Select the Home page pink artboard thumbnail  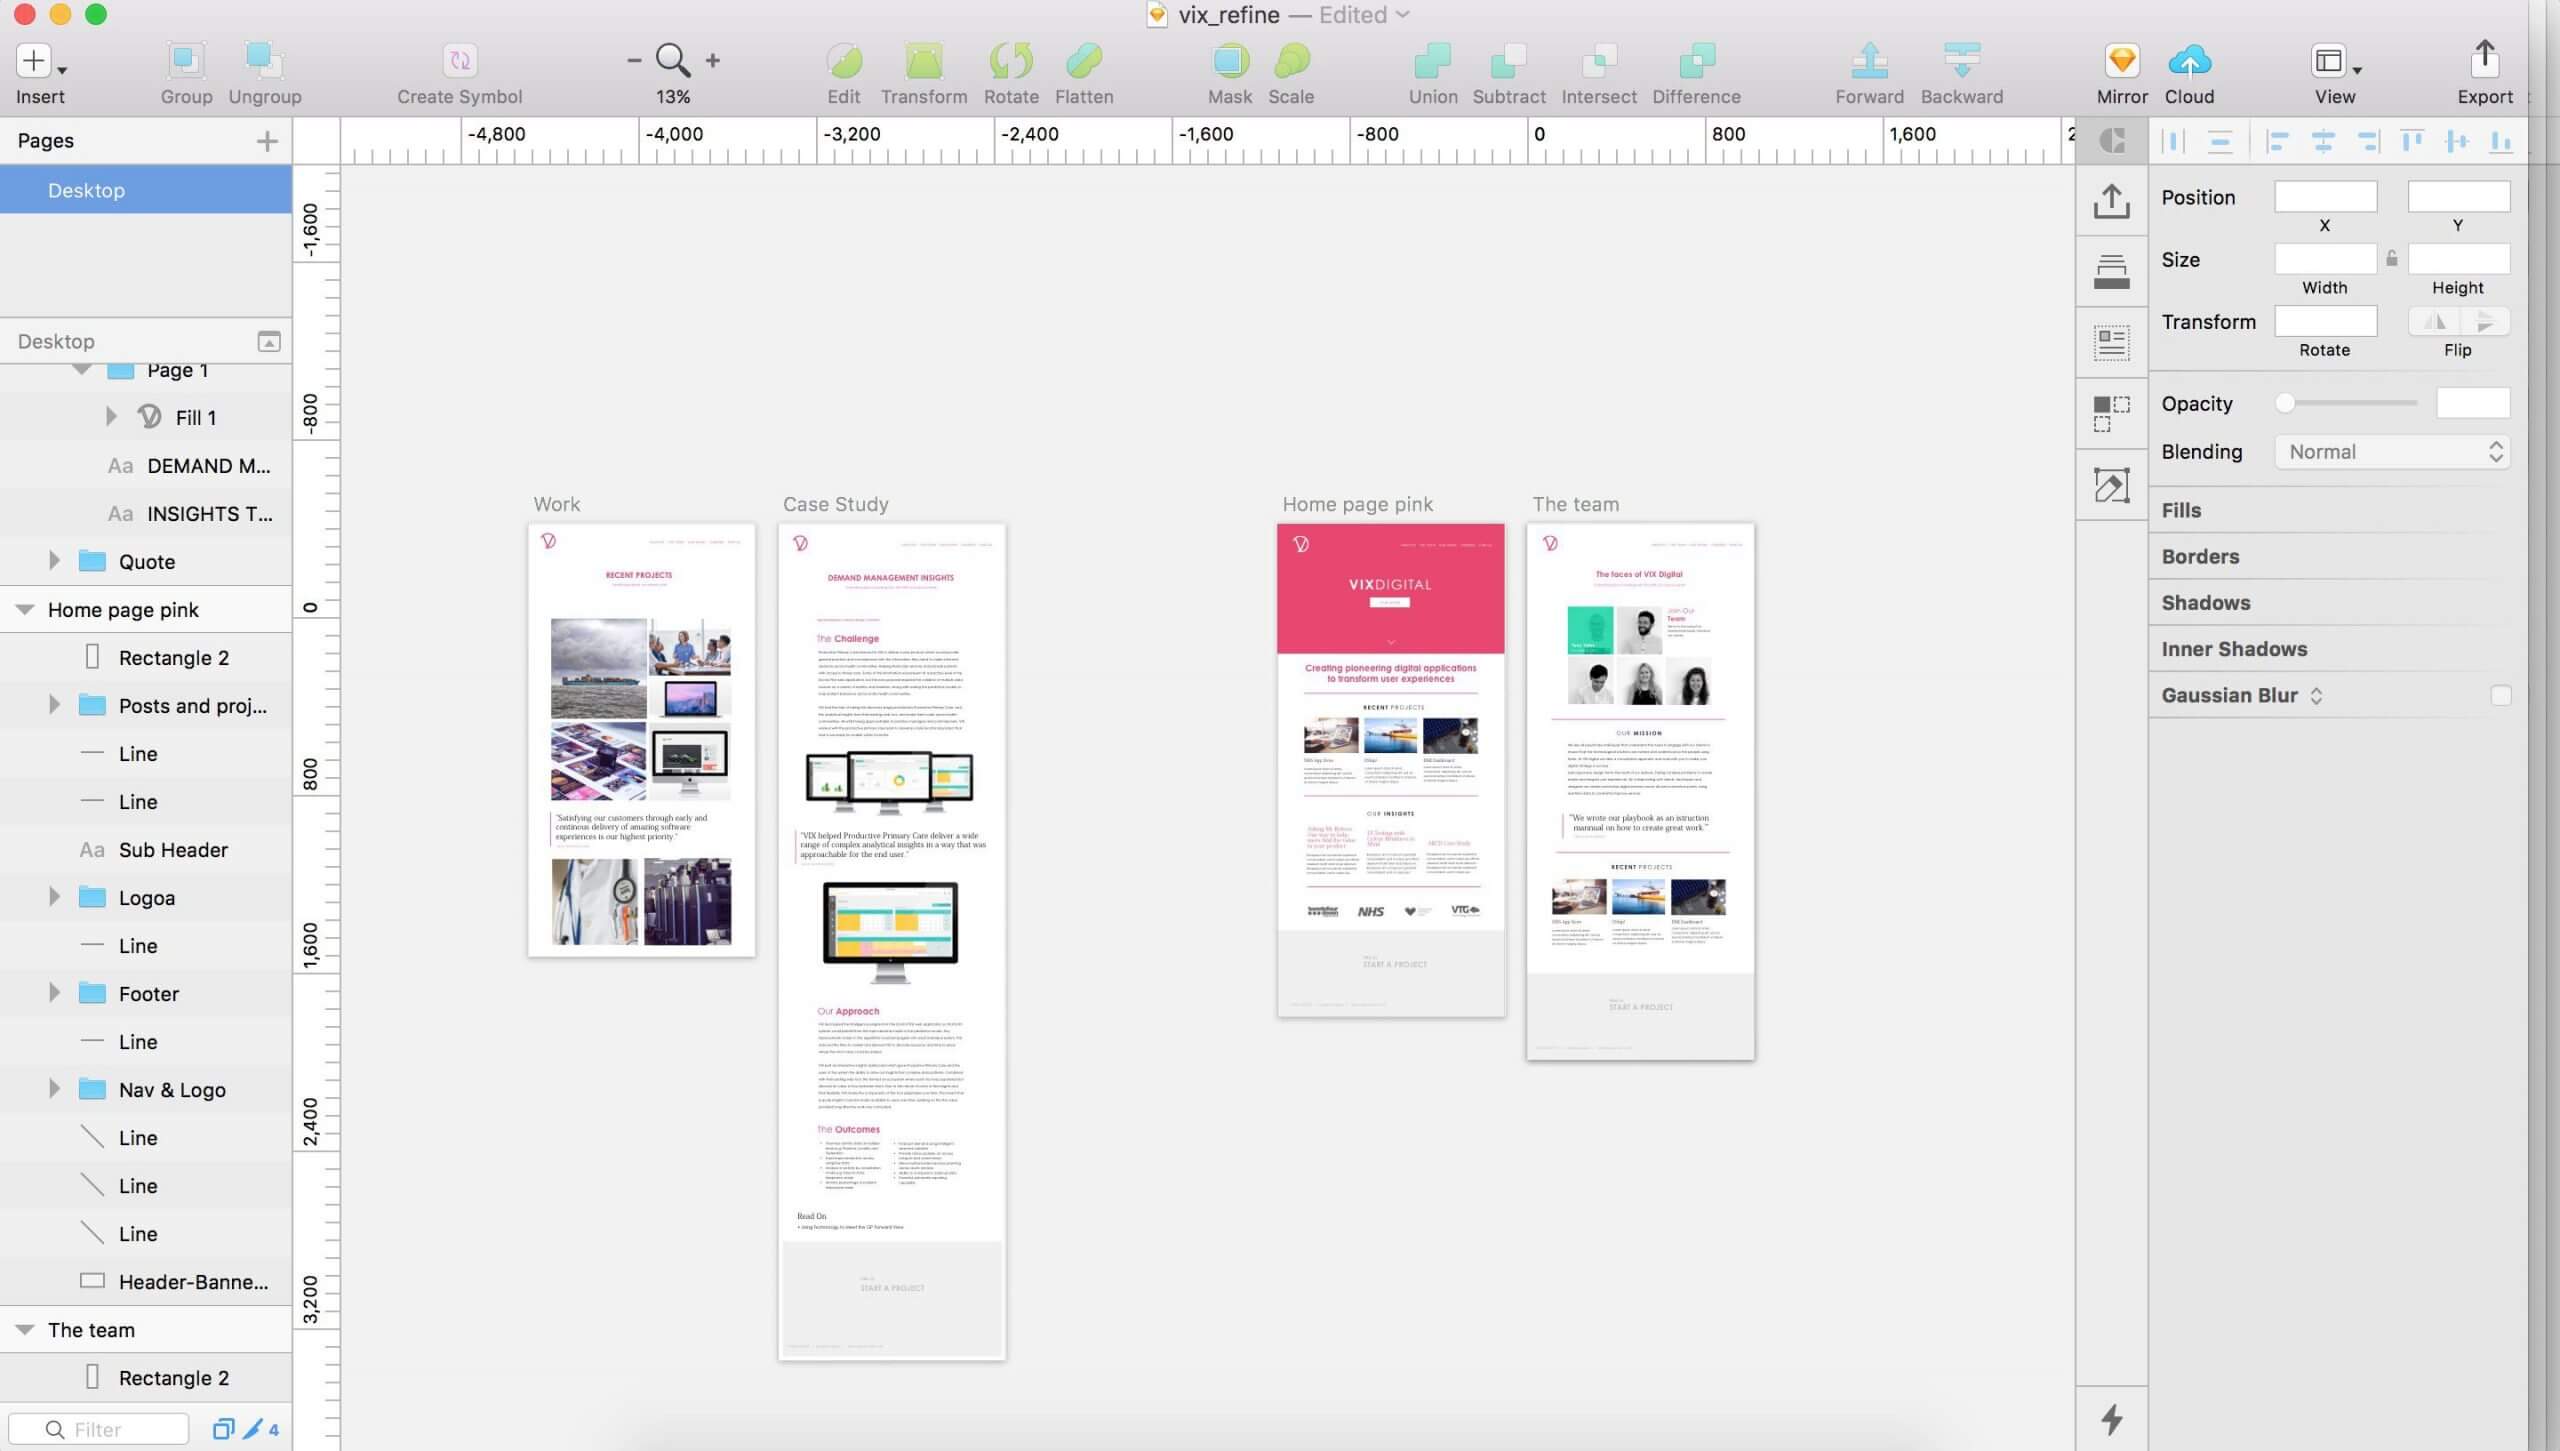tap(1389, 769)
